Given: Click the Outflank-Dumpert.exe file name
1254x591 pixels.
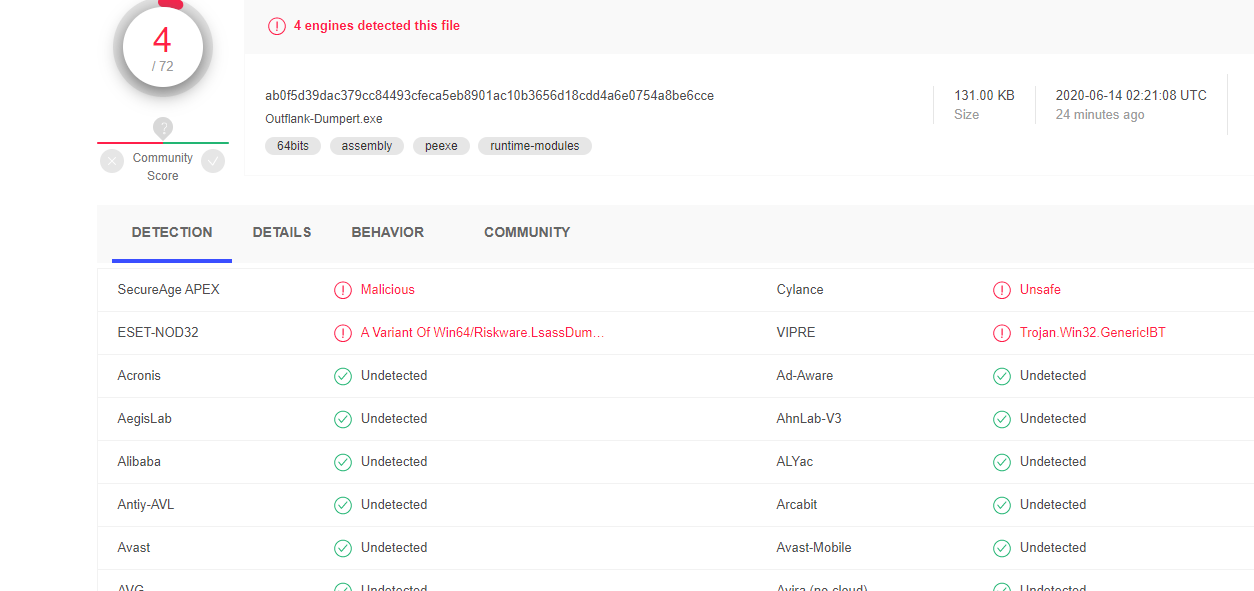Looking at the screenshot, I should pos(324,119).
